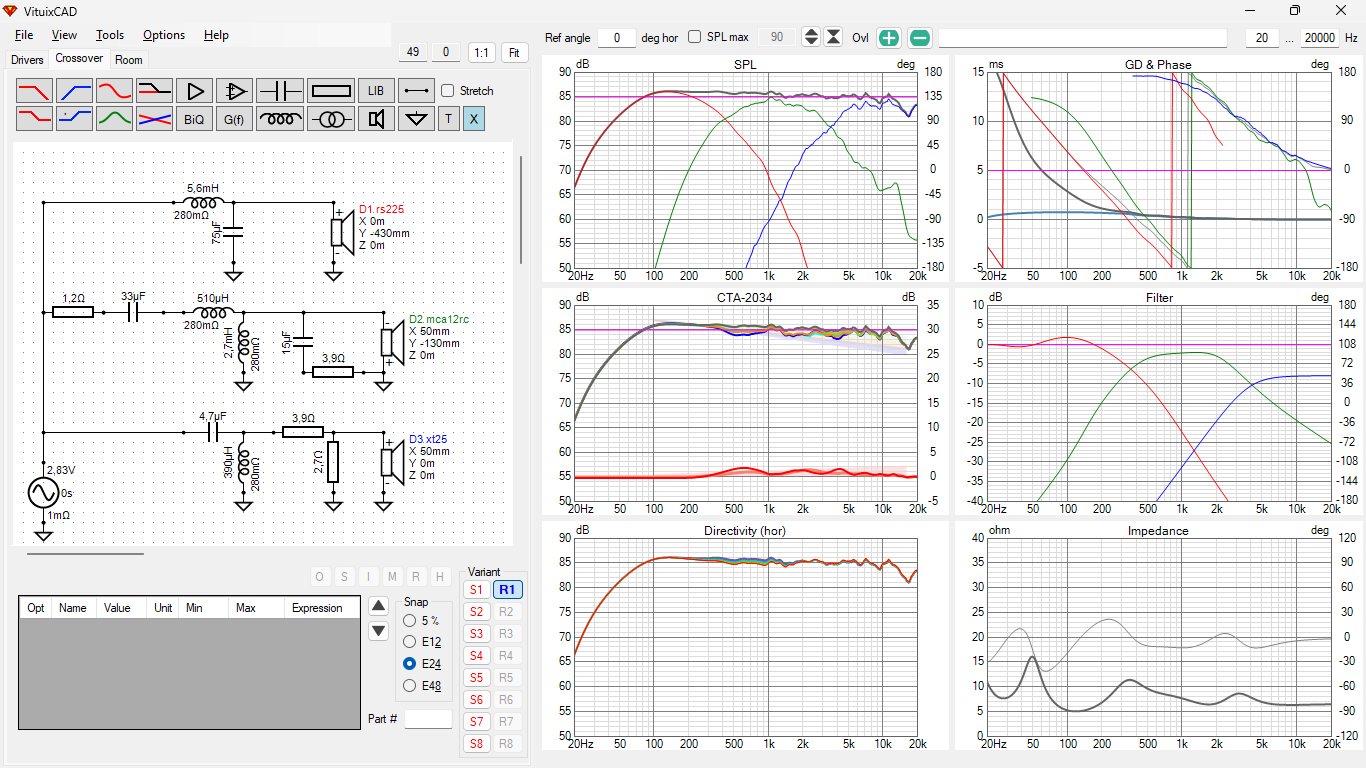Store to variant slot S3

point(476,634)
